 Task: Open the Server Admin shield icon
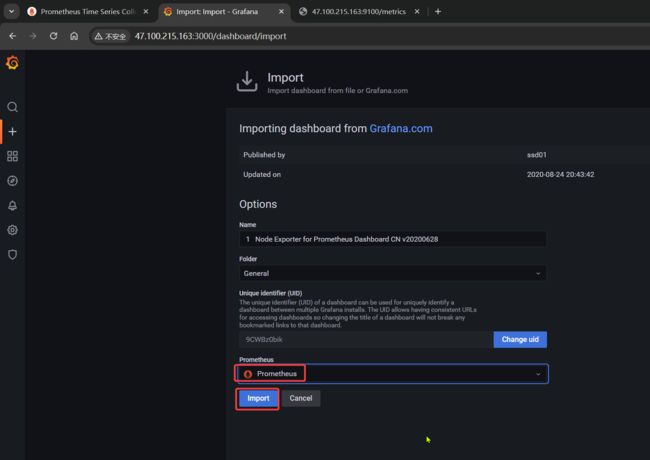click(x=12, y=254)
